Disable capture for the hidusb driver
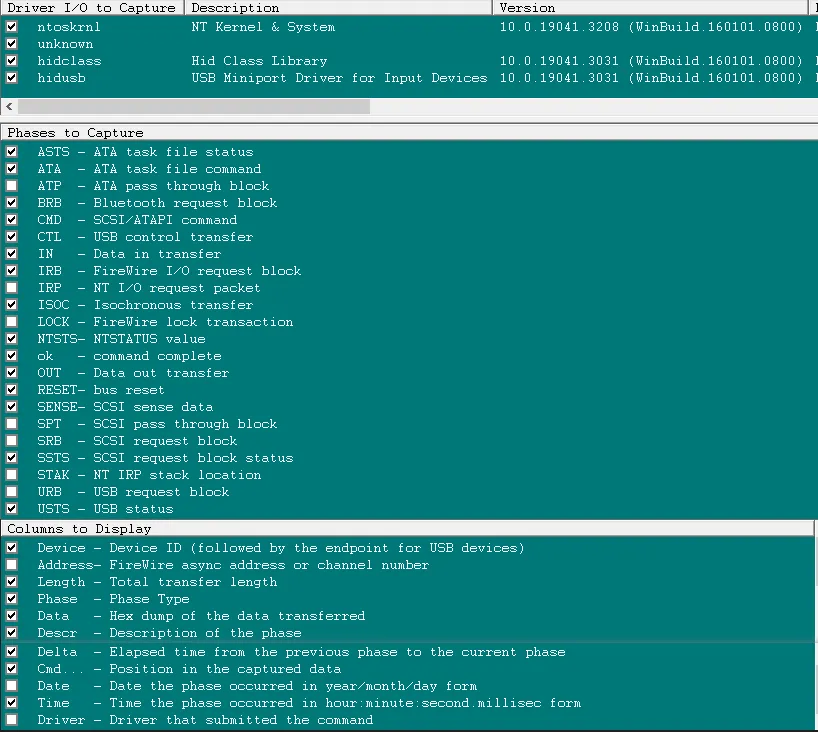 coord(11,78)
